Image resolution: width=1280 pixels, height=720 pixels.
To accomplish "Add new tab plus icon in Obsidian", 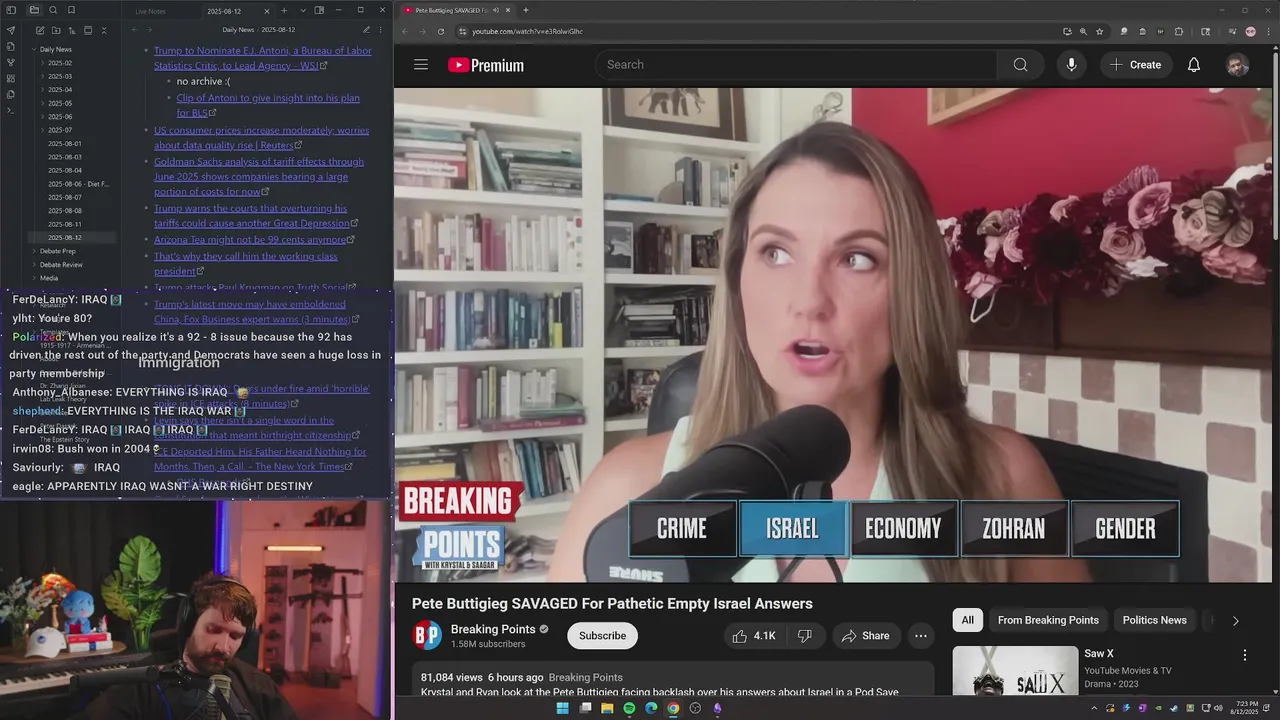I will coord(284,11).
